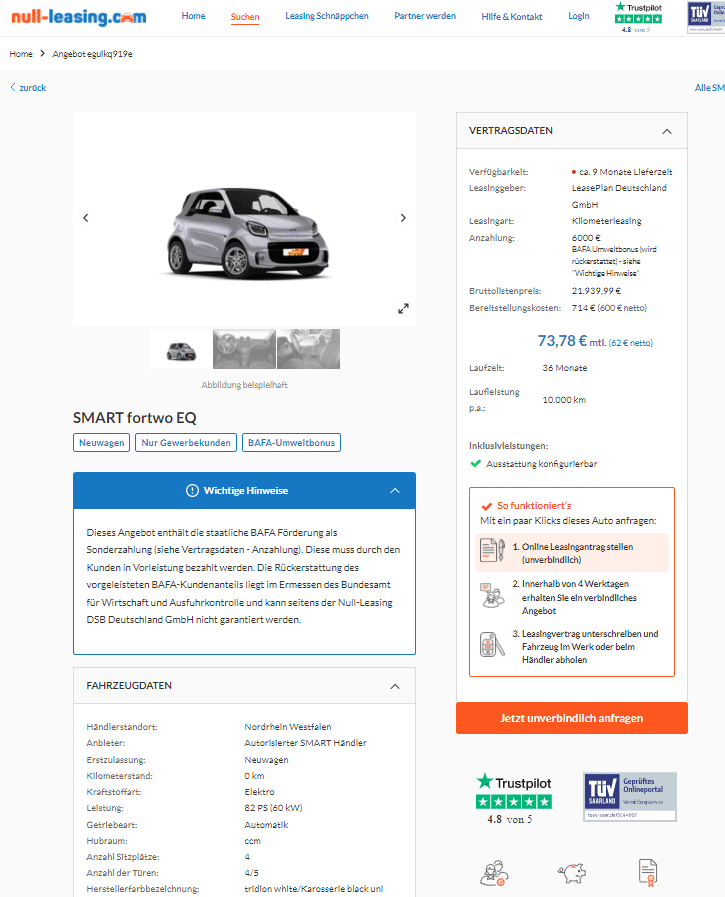The image size is (725, 897).
Task: Collapse the Wichtige Hinweise section
Action: click(x=395, y=491)
